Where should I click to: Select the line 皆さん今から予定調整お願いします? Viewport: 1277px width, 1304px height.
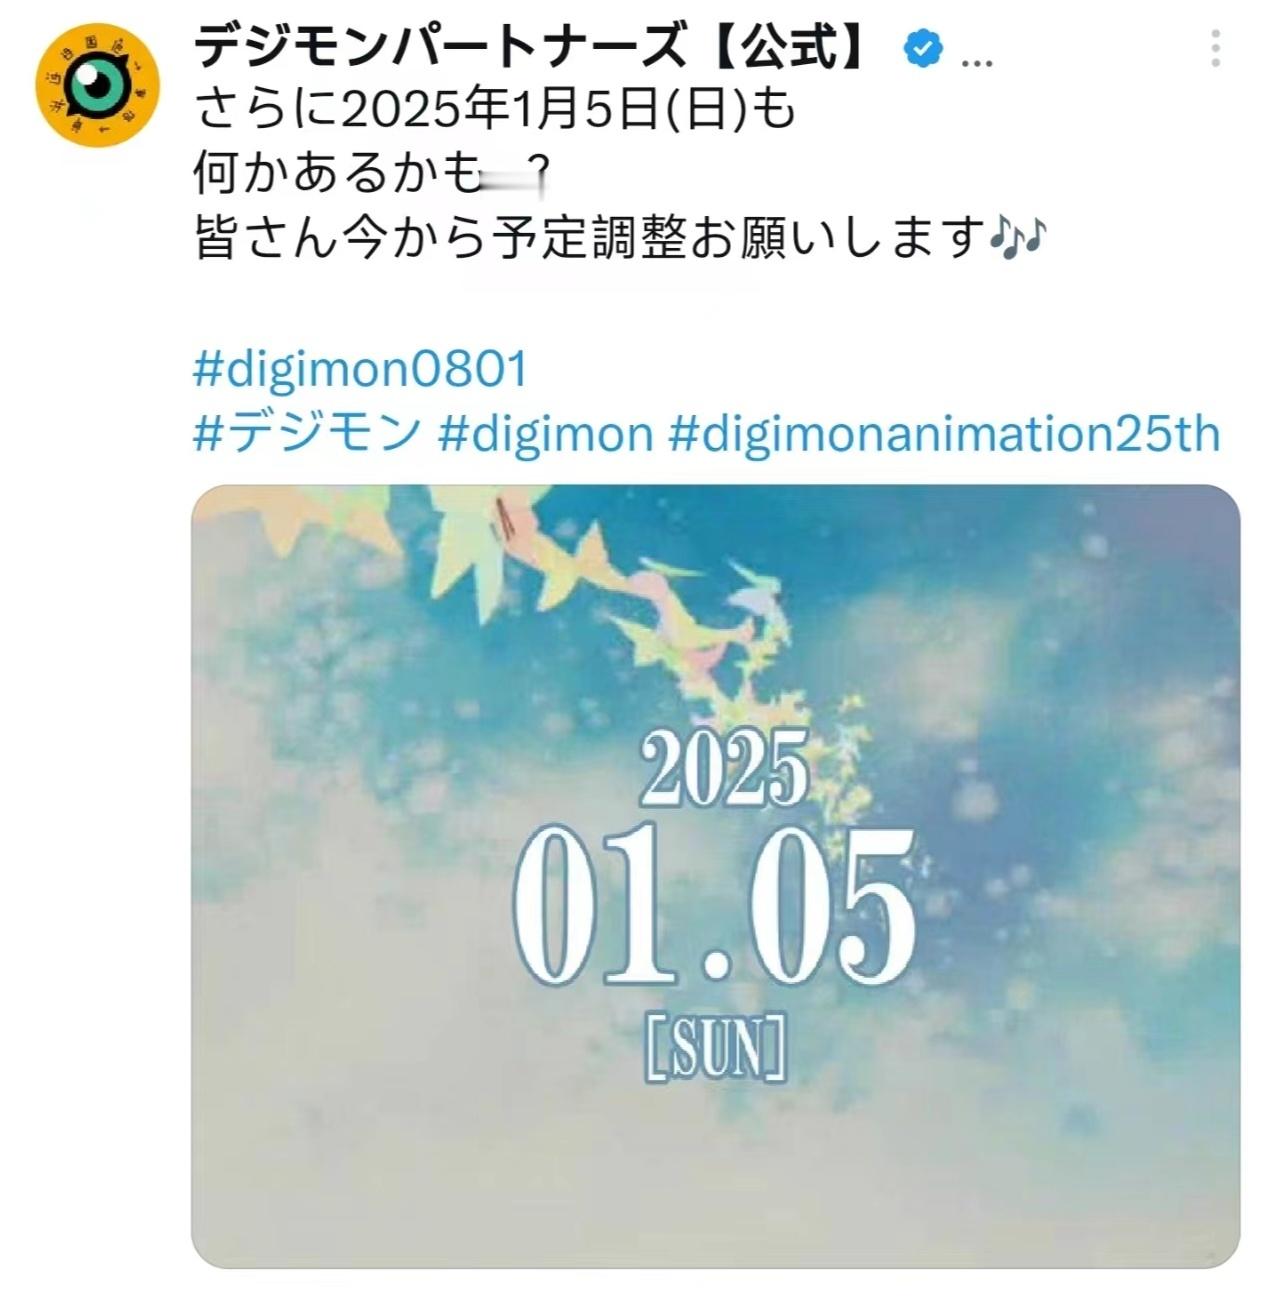click(590, 239)
